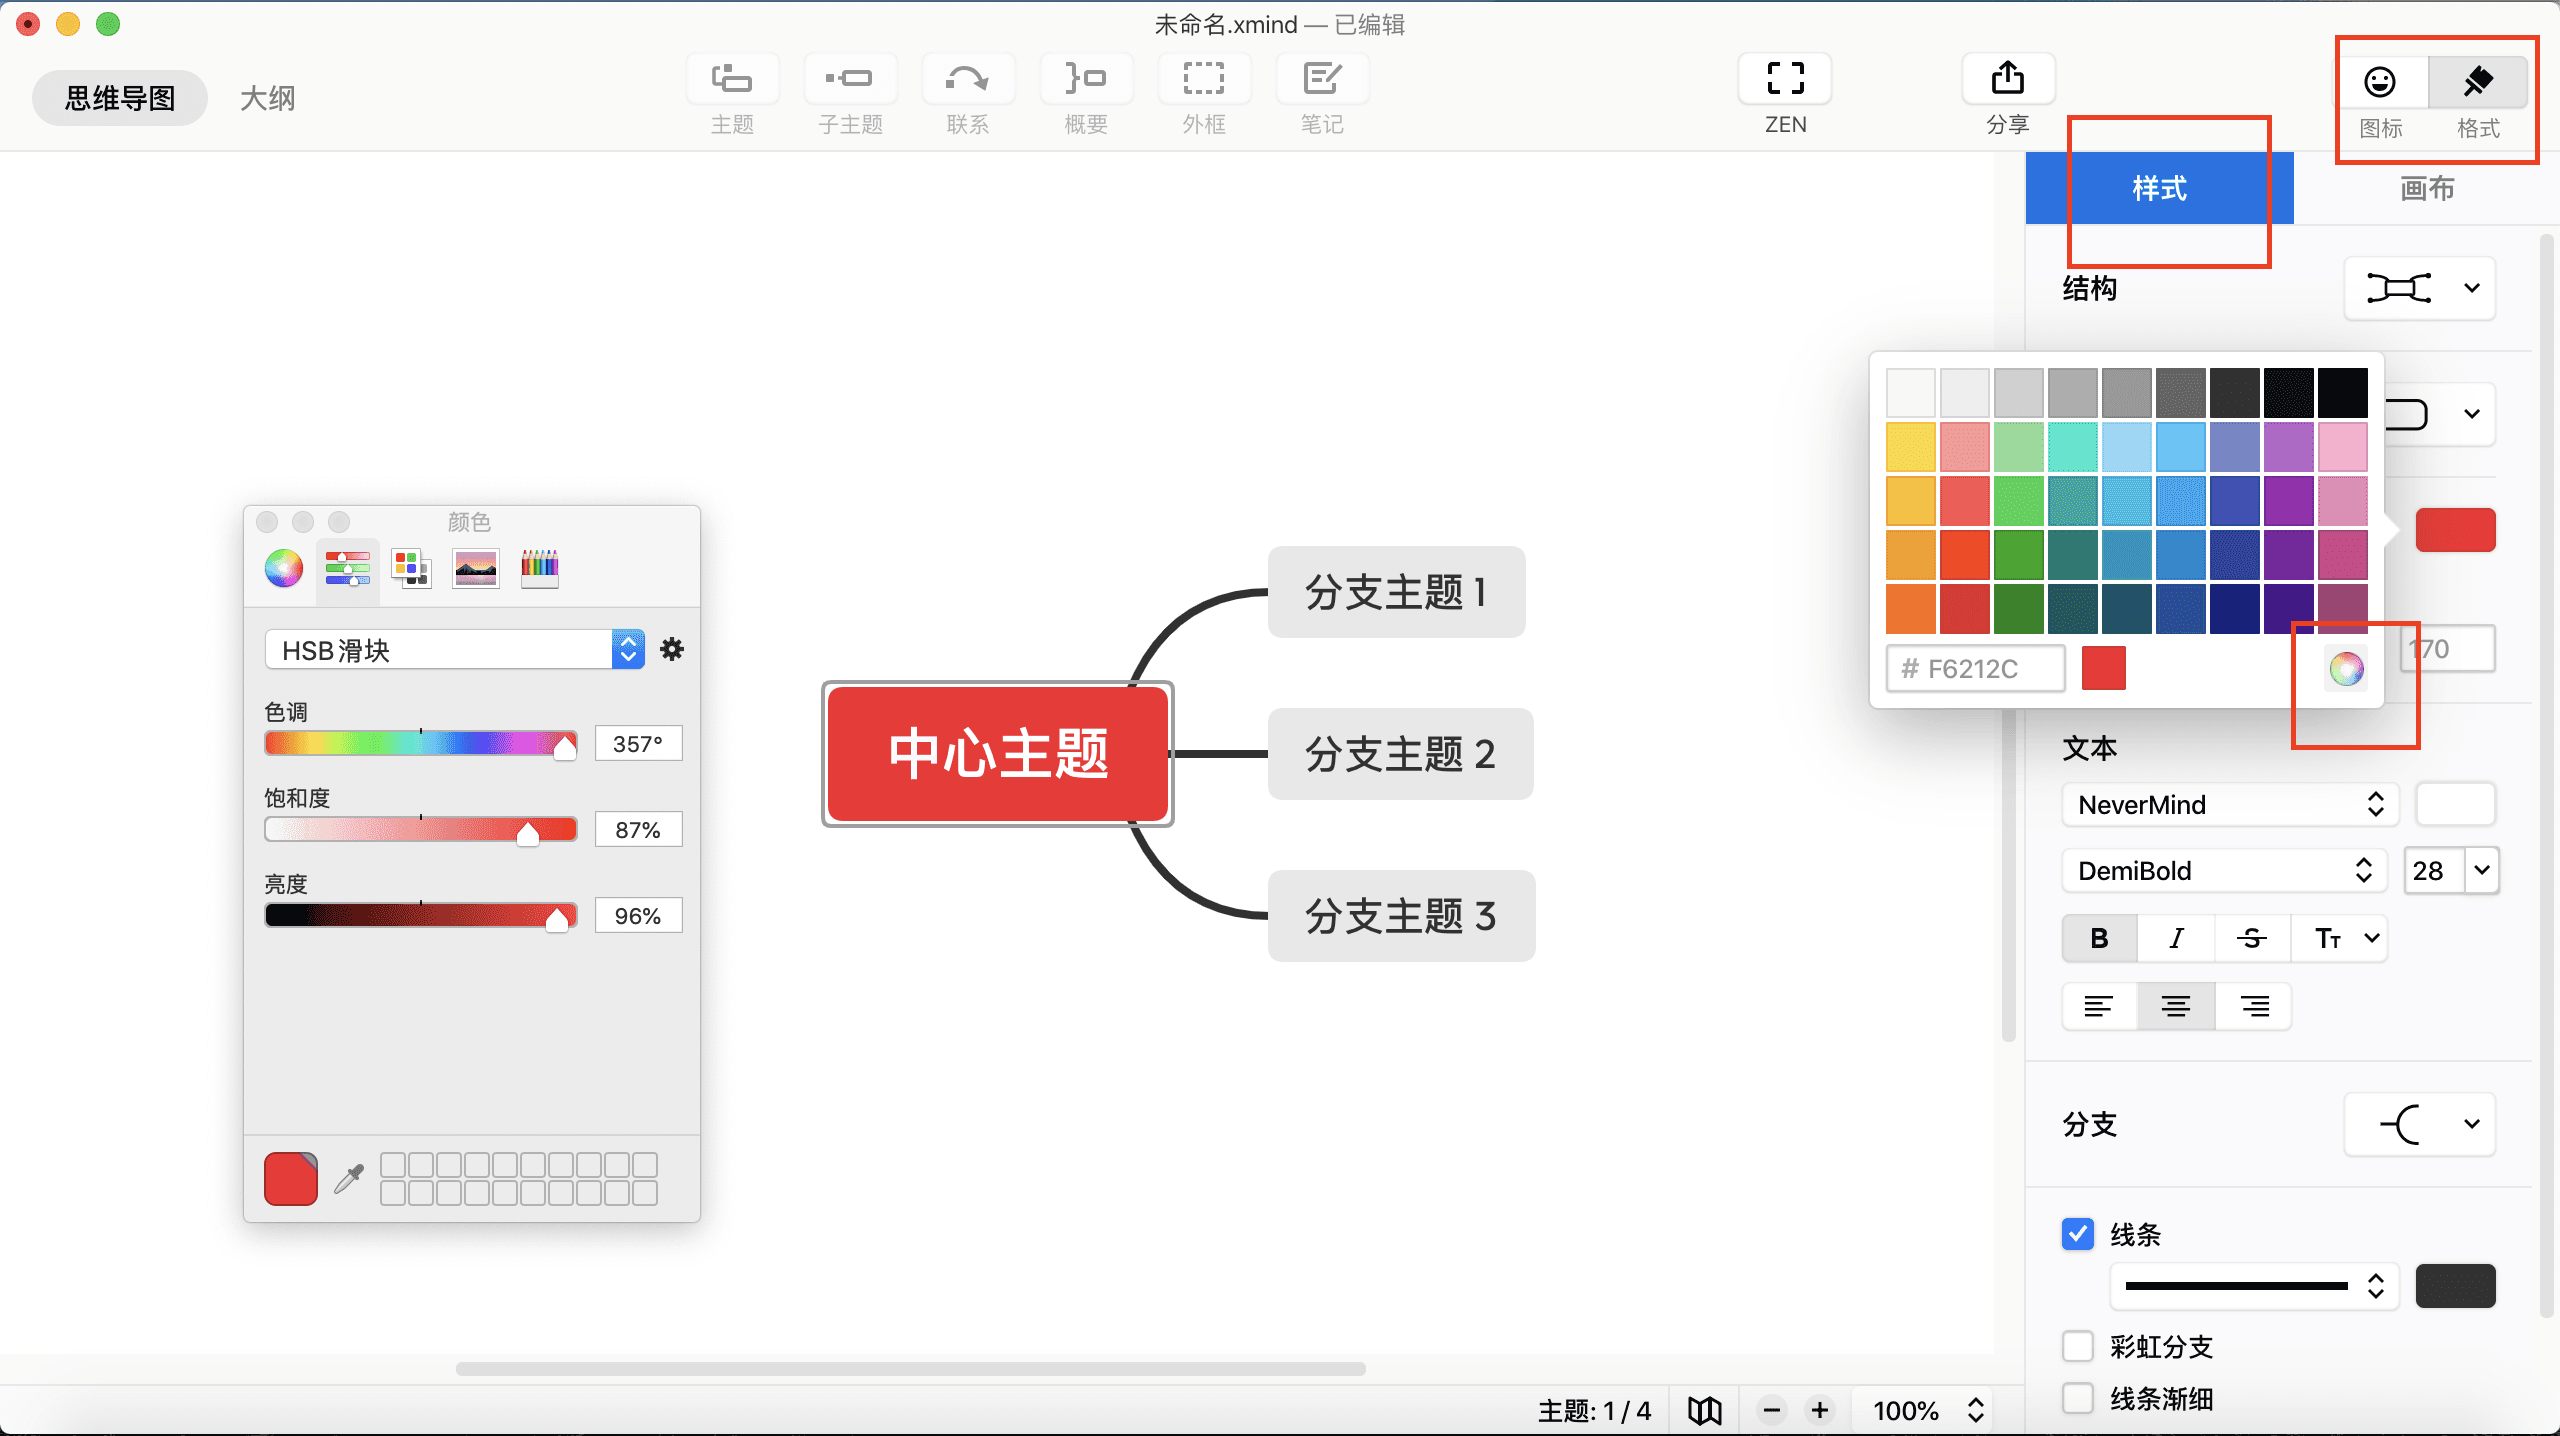
Task: Open the 结构 structure dropdown
Action: pos(2419,288)
